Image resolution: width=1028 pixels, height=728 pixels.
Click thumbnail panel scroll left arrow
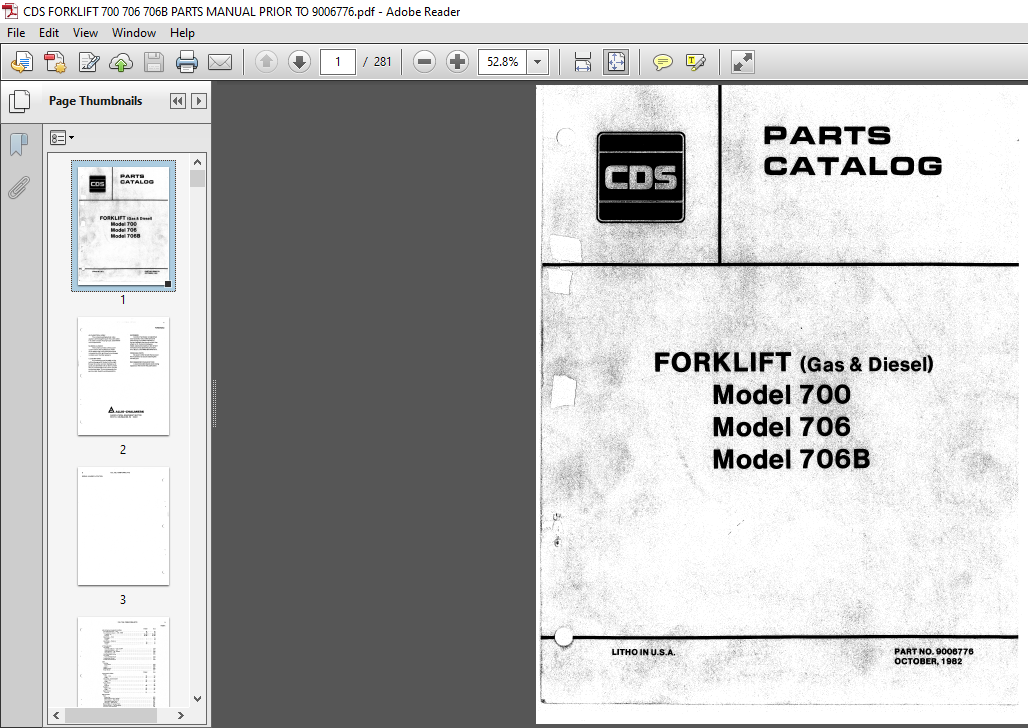[56, 716]
